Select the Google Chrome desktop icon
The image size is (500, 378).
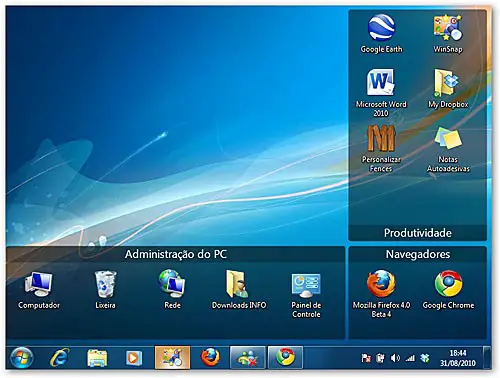pyautogui.click(x=448, y=290)
